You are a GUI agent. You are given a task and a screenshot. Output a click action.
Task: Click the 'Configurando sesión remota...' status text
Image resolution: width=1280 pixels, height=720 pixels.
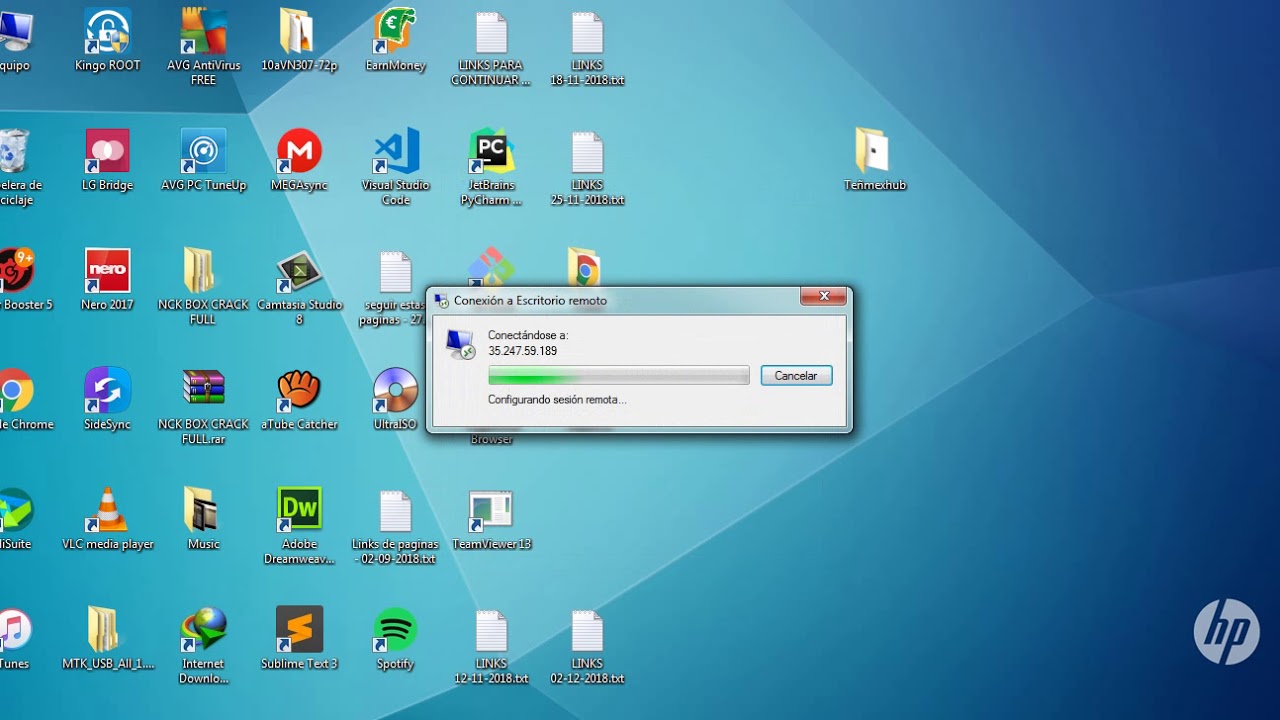557,399
